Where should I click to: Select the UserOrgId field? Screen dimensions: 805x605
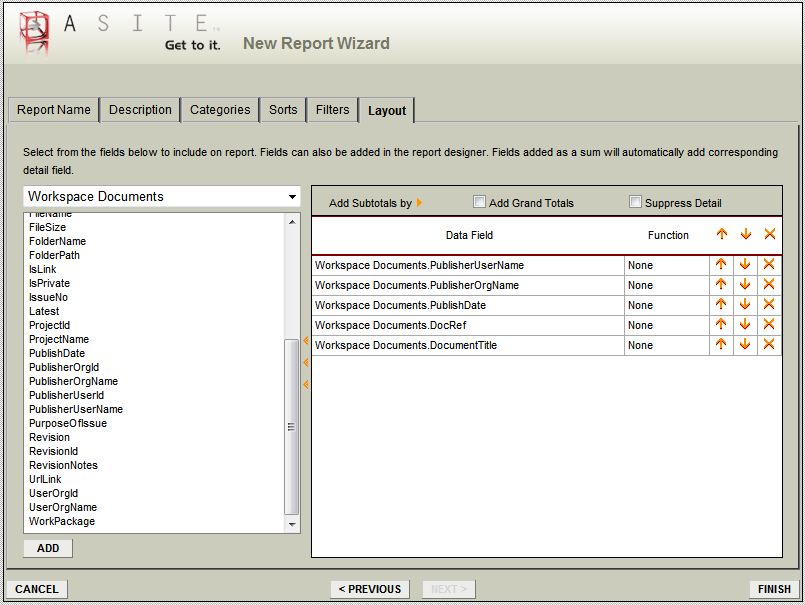coord(54,493)
